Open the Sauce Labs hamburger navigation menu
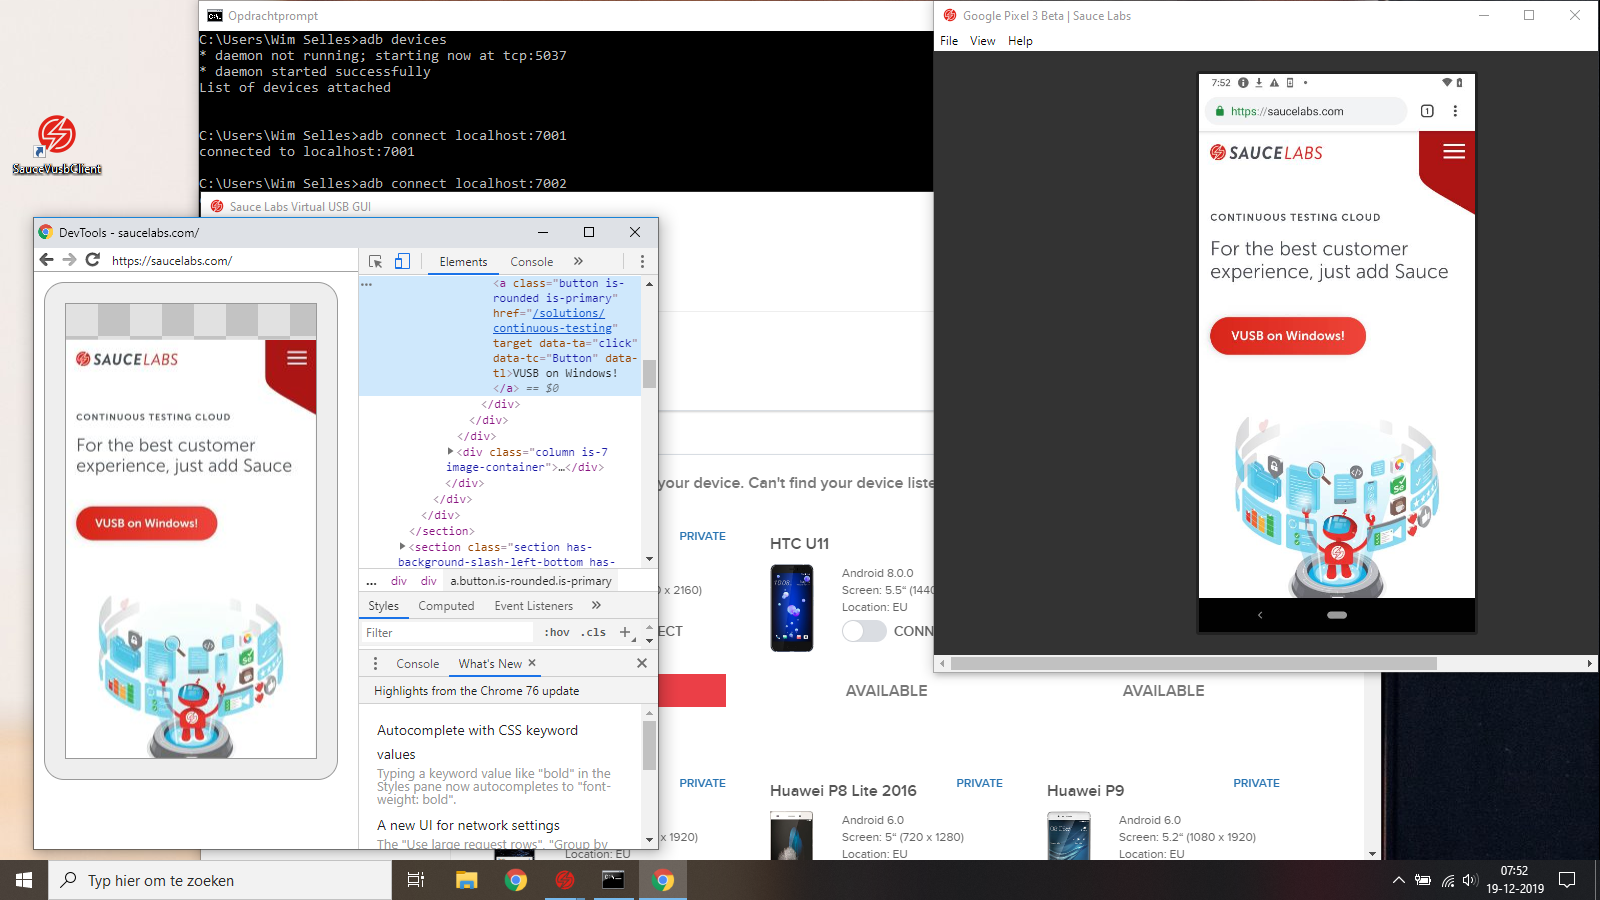Viewport: 1600px width, 900px height. pos(1454,151)
